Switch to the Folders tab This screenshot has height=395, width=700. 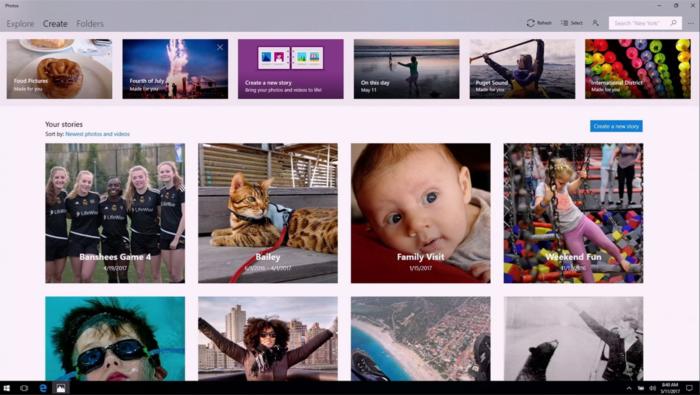(90, 24)
